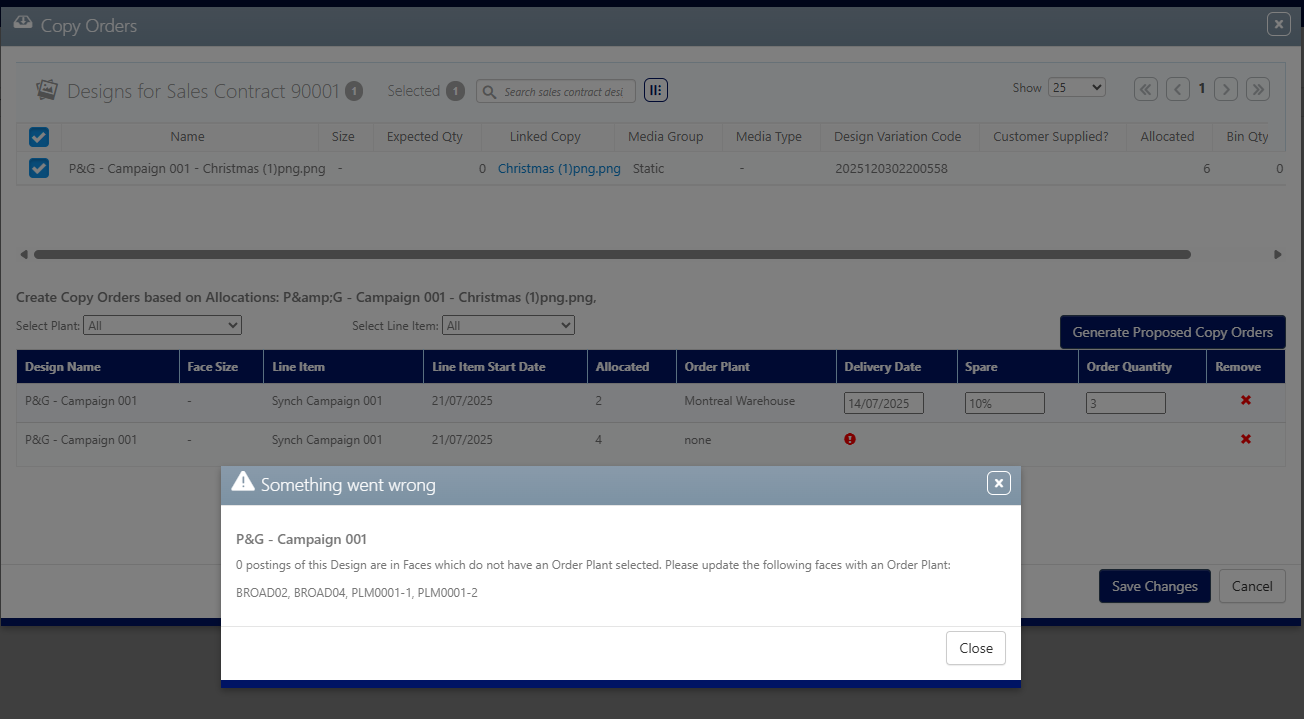Image resolution: width=1304 pixels, height=719 pixels.
Task: Go to the previous designs page
Action: point(1178,88)
